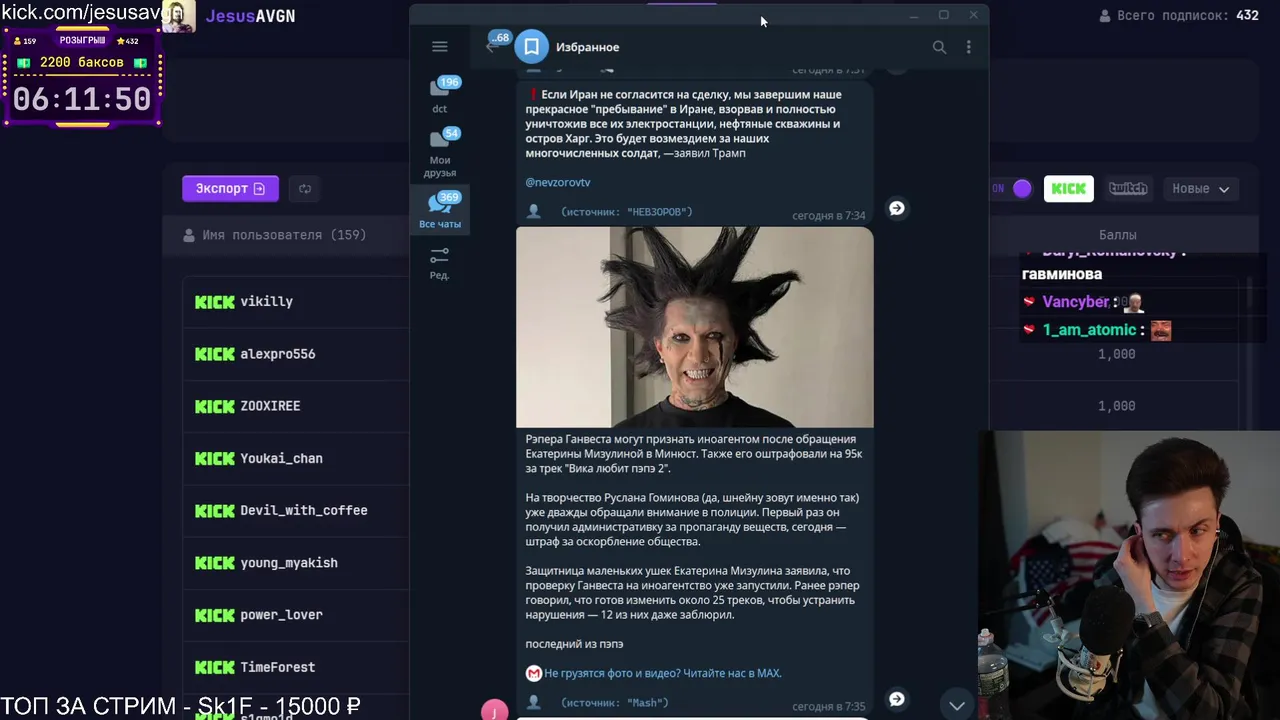Click the streamer webcam feed
This screenshot has height=720, width=1280.
click(1129, 575)
